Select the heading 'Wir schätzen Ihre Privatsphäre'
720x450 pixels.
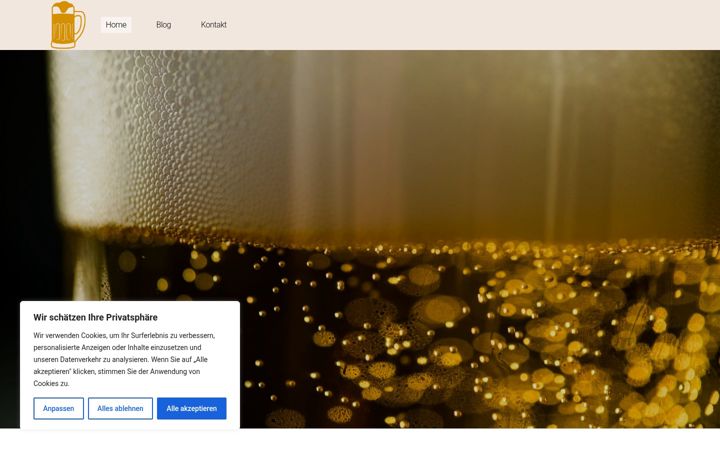point(96,317)
